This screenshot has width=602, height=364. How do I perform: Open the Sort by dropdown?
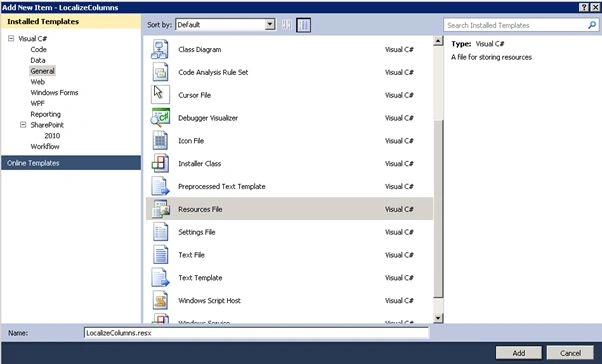coord(270,25)
